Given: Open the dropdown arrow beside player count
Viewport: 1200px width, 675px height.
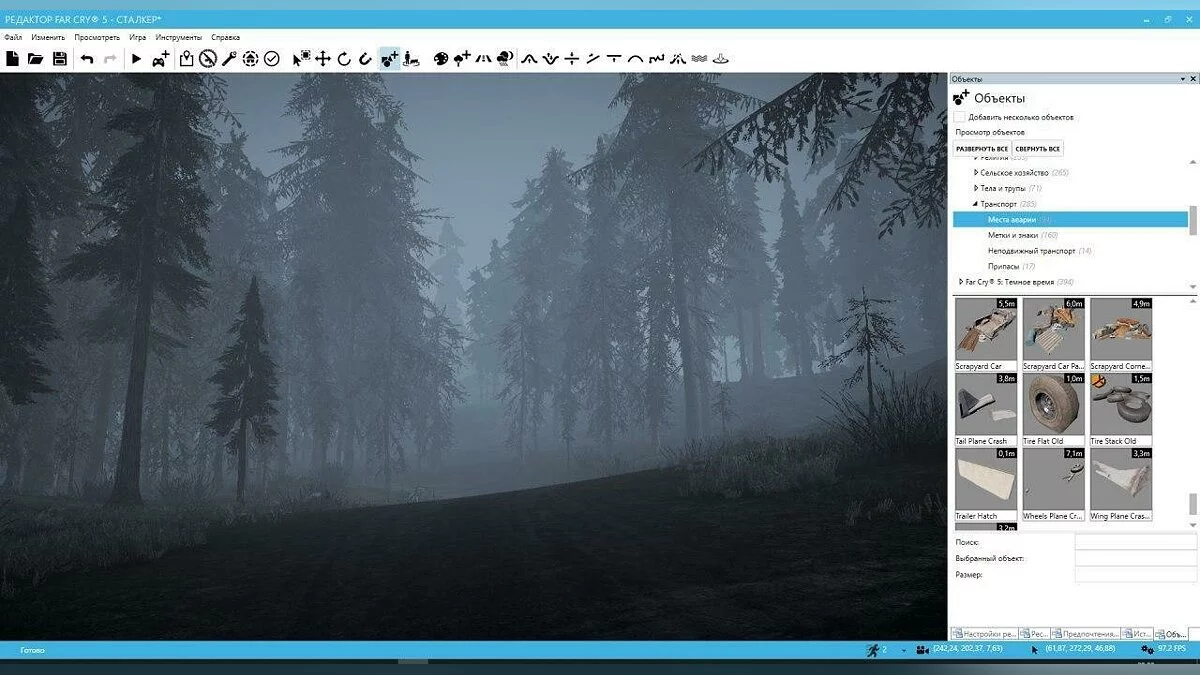Looking at the screenshot, I should pos(904,651).
